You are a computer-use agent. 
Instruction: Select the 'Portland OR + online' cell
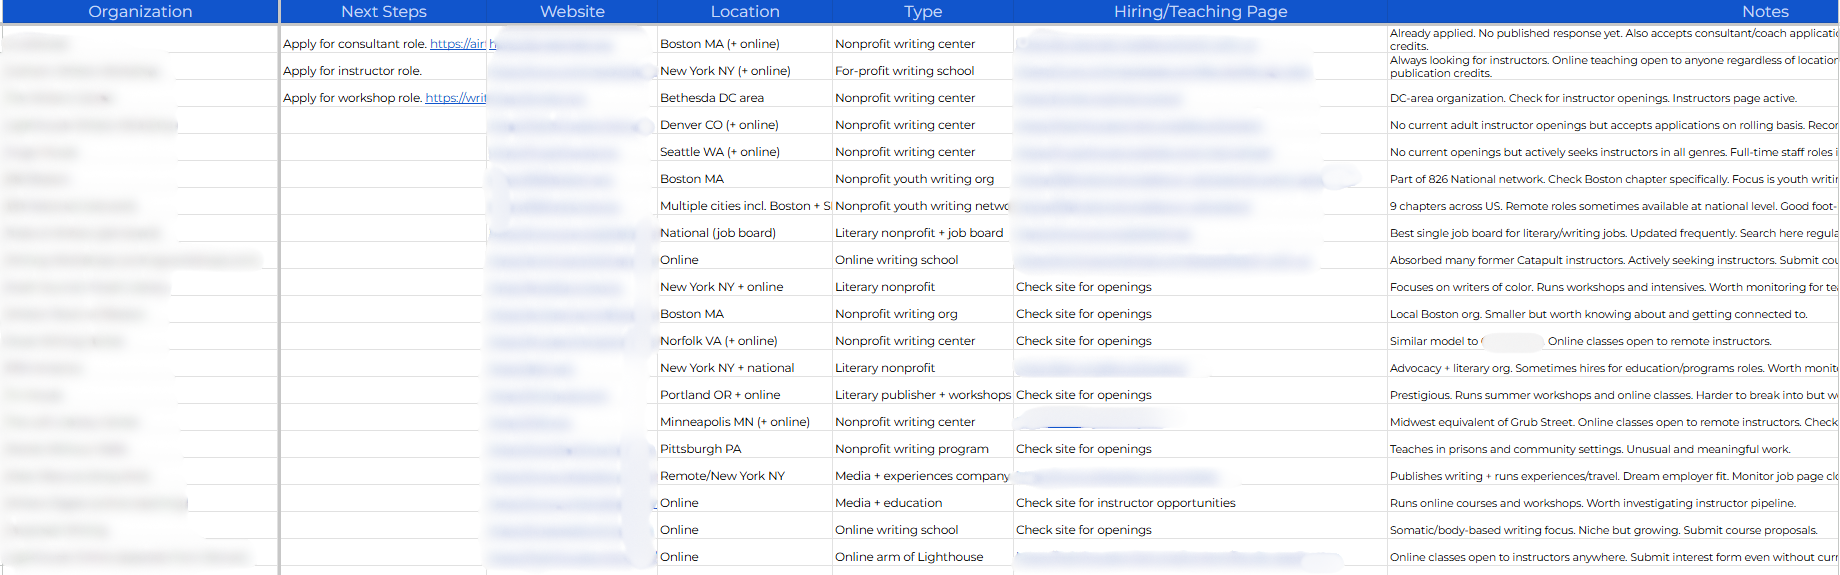[x=745, y=395]
